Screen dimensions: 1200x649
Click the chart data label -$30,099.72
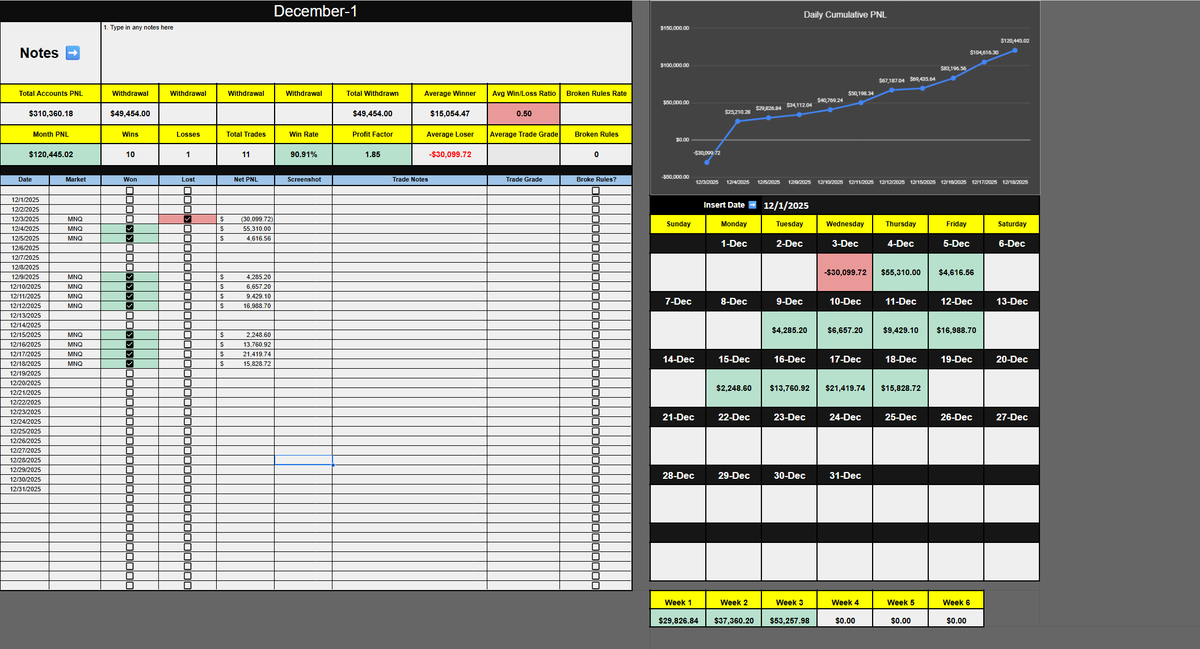tap(707, 153)
